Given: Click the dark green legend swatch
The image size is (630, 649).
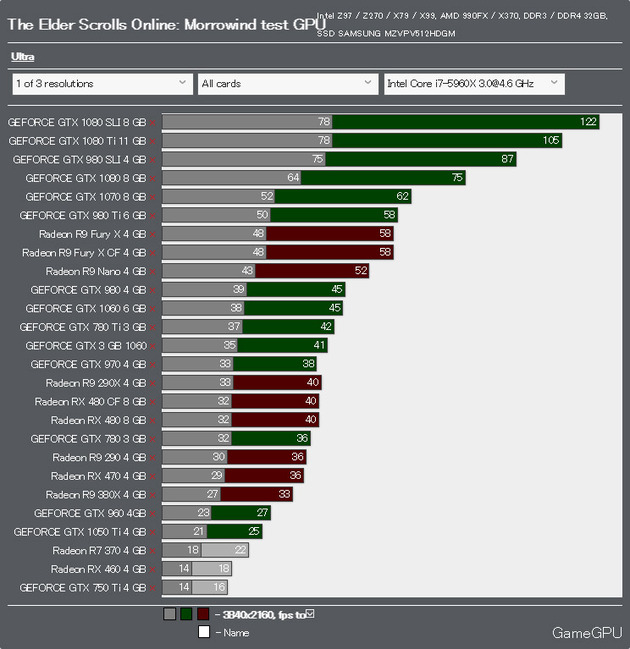Looking at the screenshot, I should (186, 614).
